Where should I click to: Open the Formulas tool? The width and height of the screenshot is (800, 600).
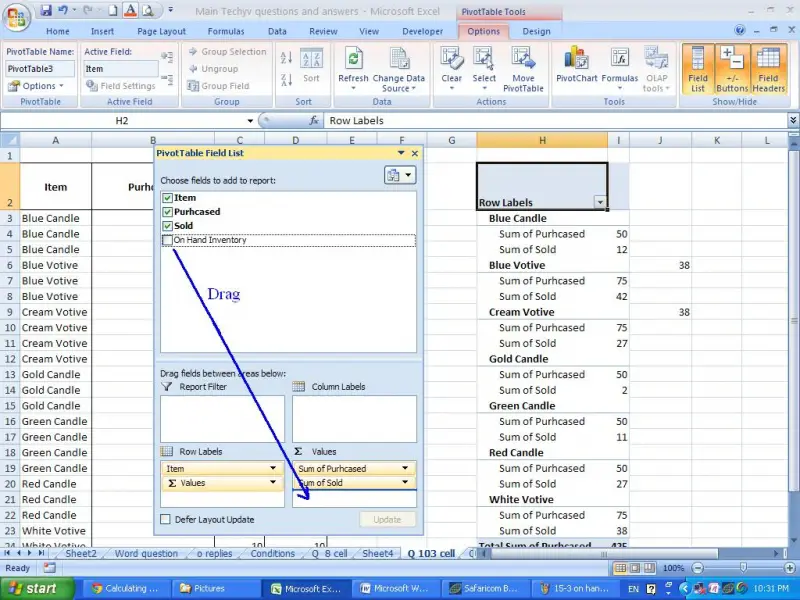coord(619,69)
